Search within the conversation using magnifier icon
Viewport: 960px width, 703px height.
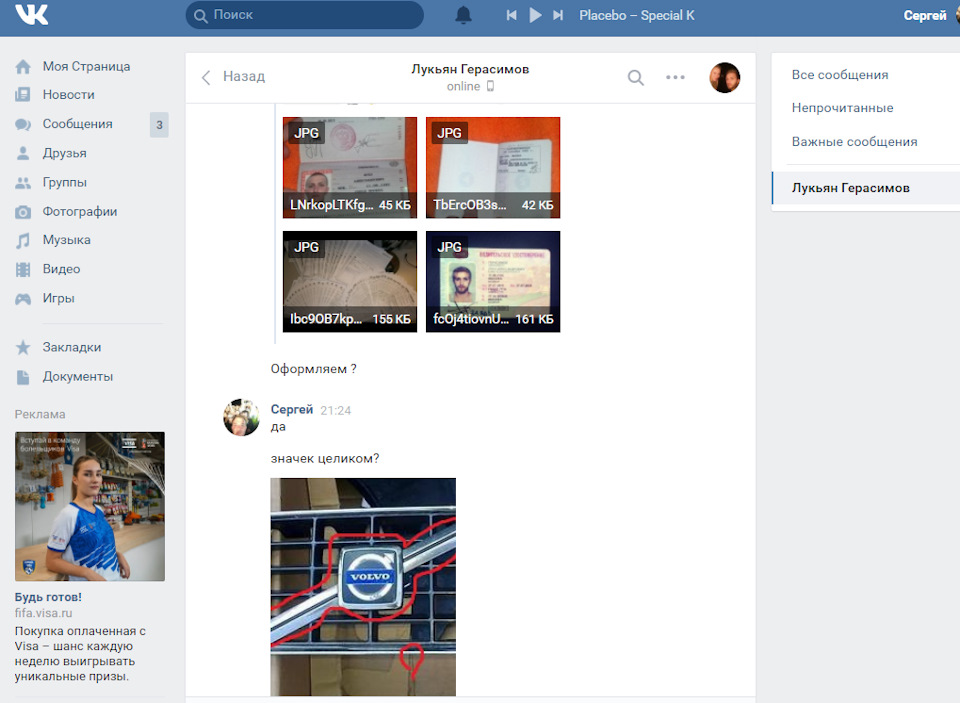click(636, 77)
